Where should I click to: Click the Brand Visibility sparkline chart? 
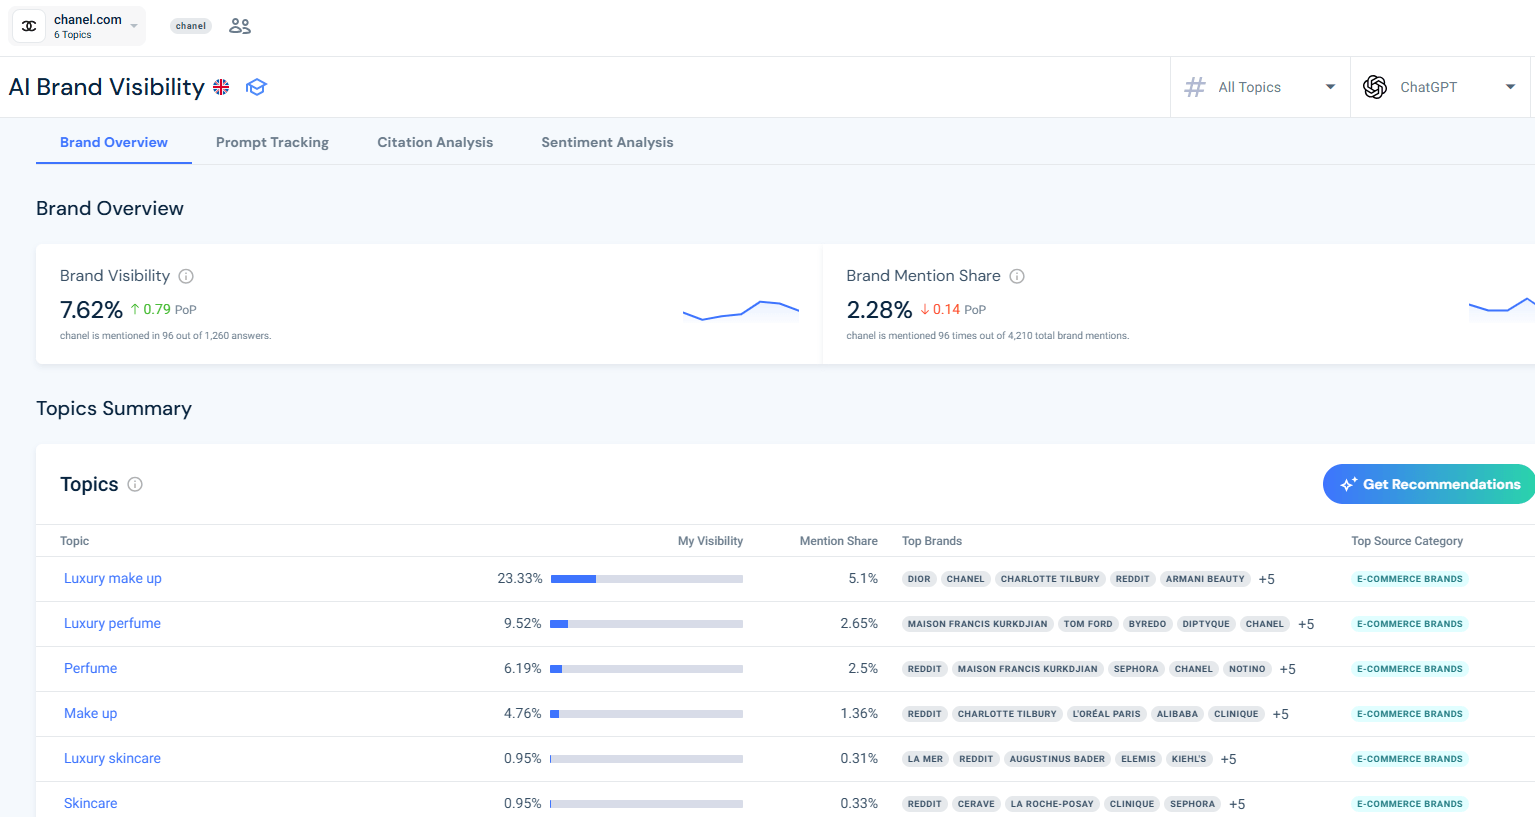(741, 310)
